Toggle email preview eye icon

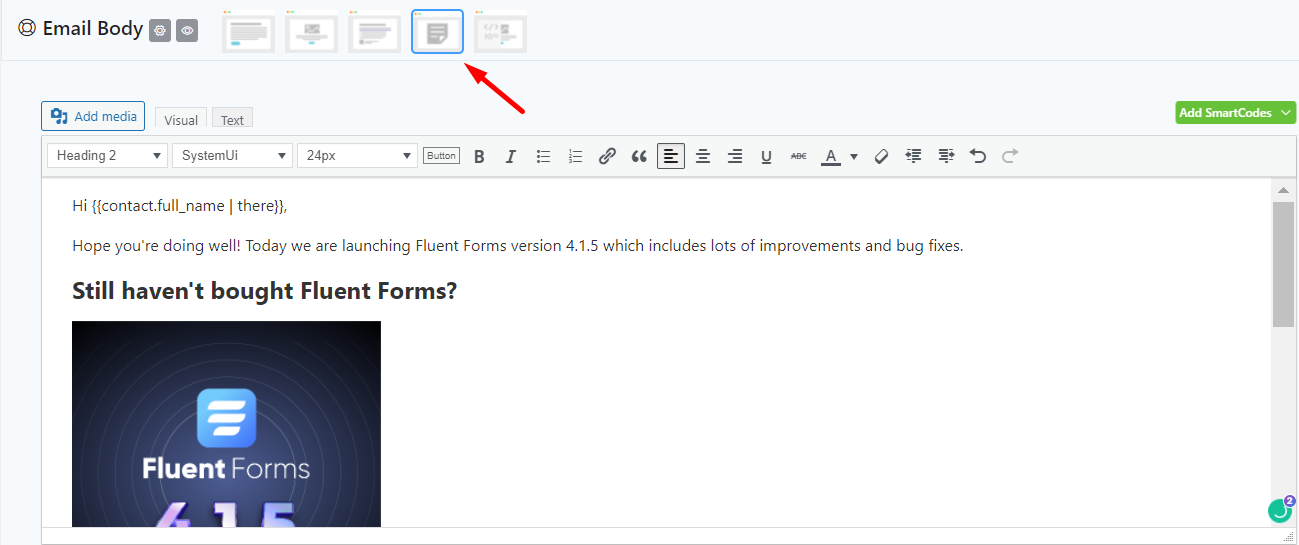coord(187,31)
